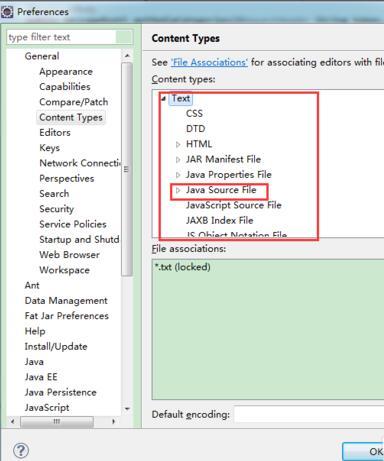Select JavaScript in the preferences tree
384x461 pixels.
[47, 407]
